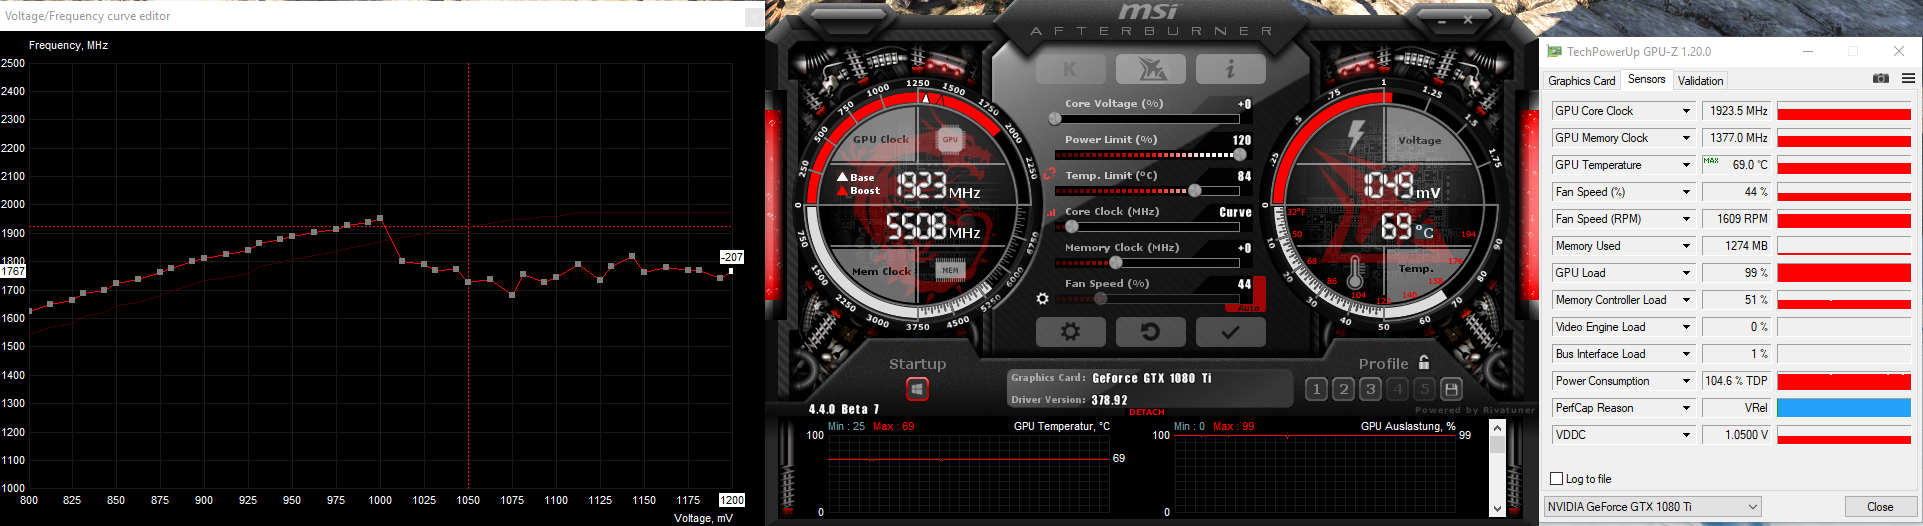Select profile slot 4
1923x526 pixels.
[x=1398, y=389]
